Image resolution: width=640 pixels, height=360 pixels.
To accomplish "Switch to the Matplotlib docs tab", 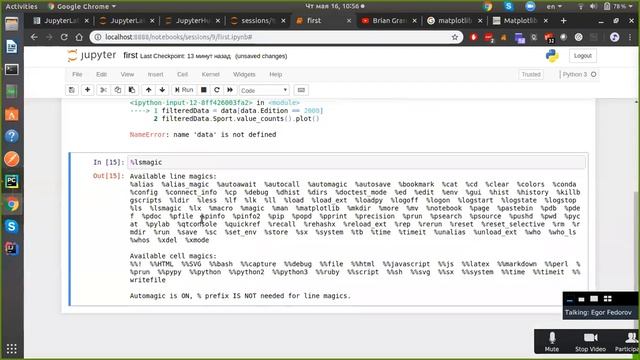I will coord(520,20).
